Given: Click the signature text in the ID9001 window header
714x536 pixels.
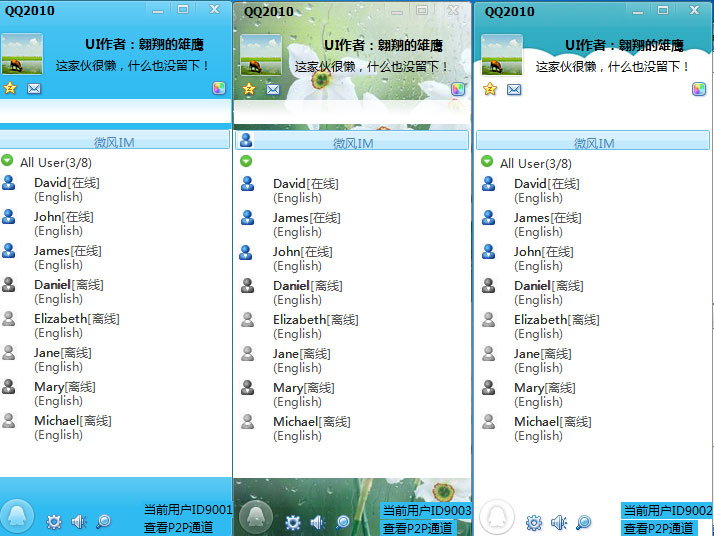Looking at the screenshot, I should [132, 66].
